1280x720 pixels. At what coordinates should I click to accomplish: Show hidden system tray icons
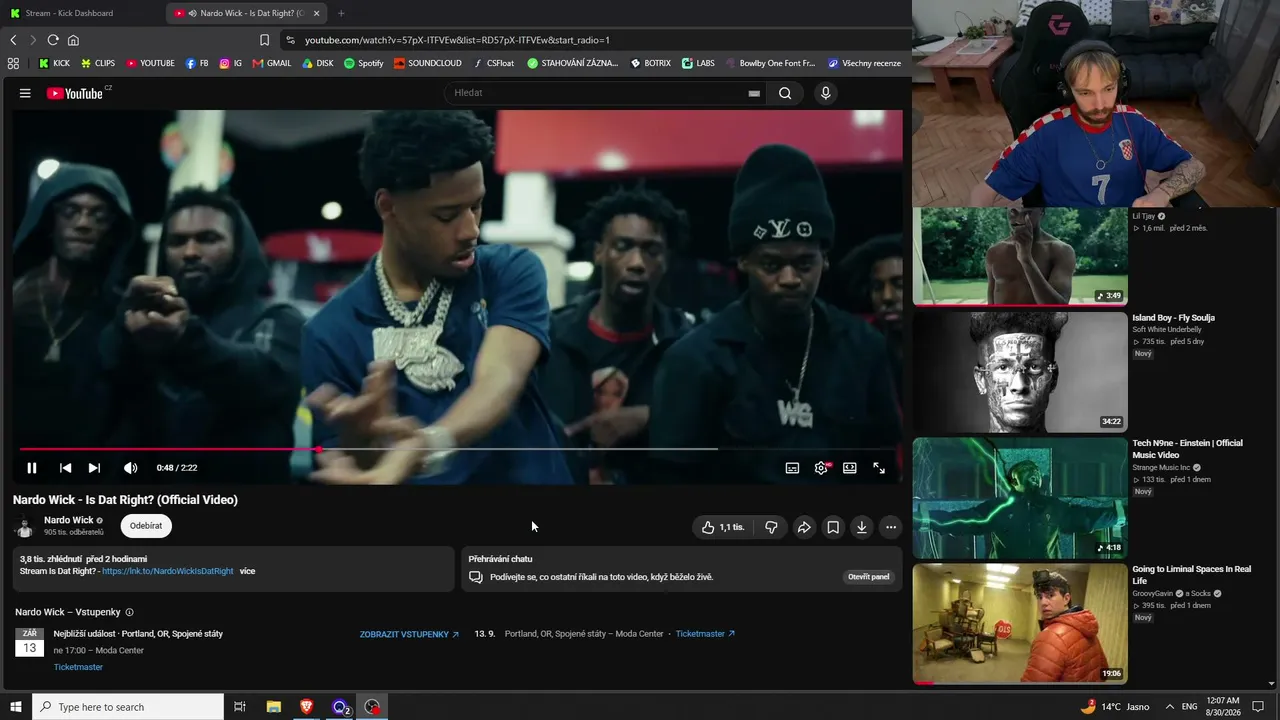1170,707
